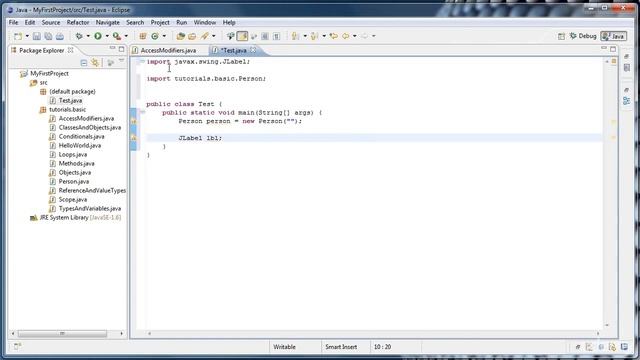Viewport: 640px width, 360px height.
Task: Click the Search flashlight toolbar icon
Action: (204, 36)
